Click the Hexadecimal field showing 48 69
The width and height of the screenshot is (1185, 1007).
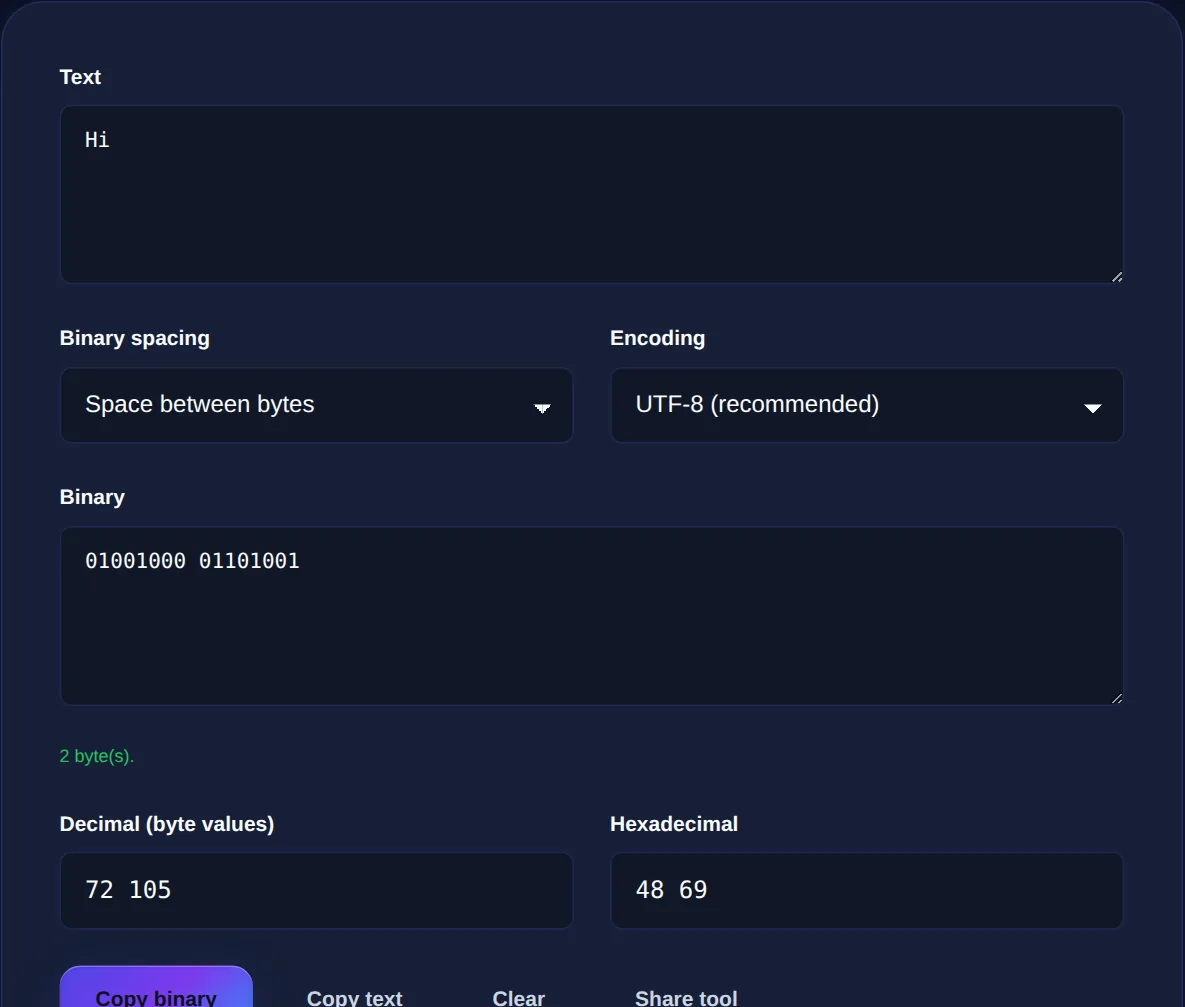[867, 891]
